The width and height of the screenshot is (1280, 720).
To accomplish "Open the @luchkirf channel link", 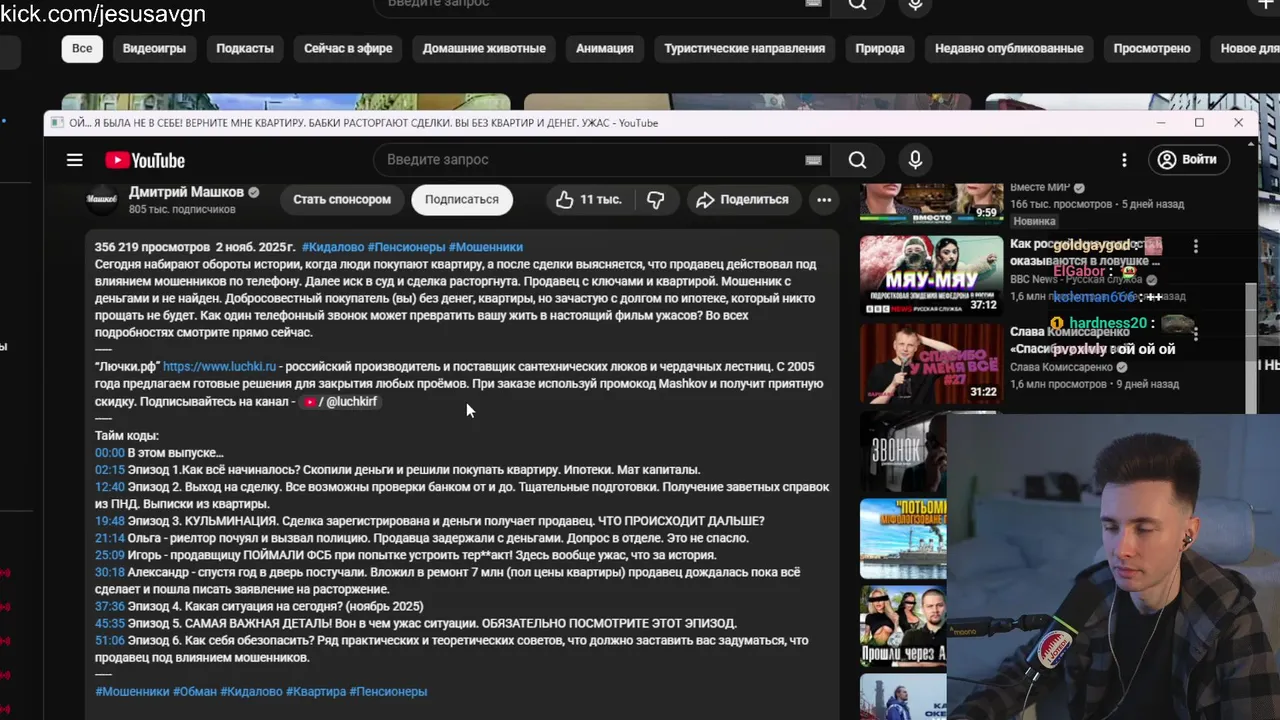I will 340,401.
